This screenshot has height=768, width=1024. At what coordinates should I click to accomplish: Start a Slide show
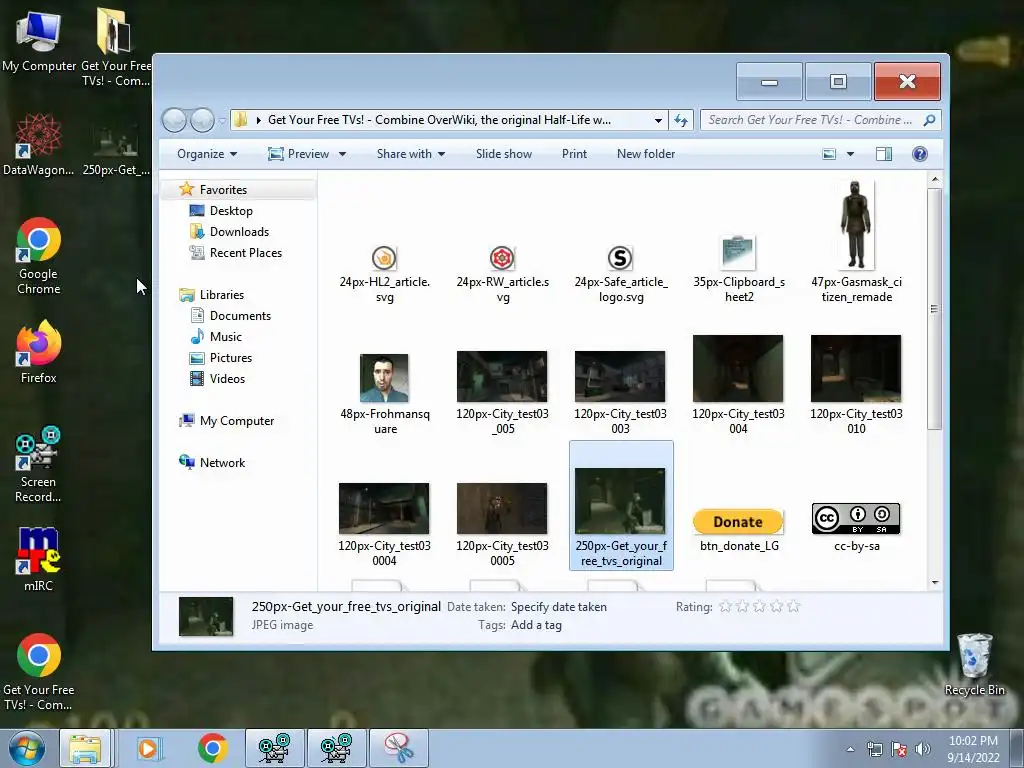(x=504, y=154)
